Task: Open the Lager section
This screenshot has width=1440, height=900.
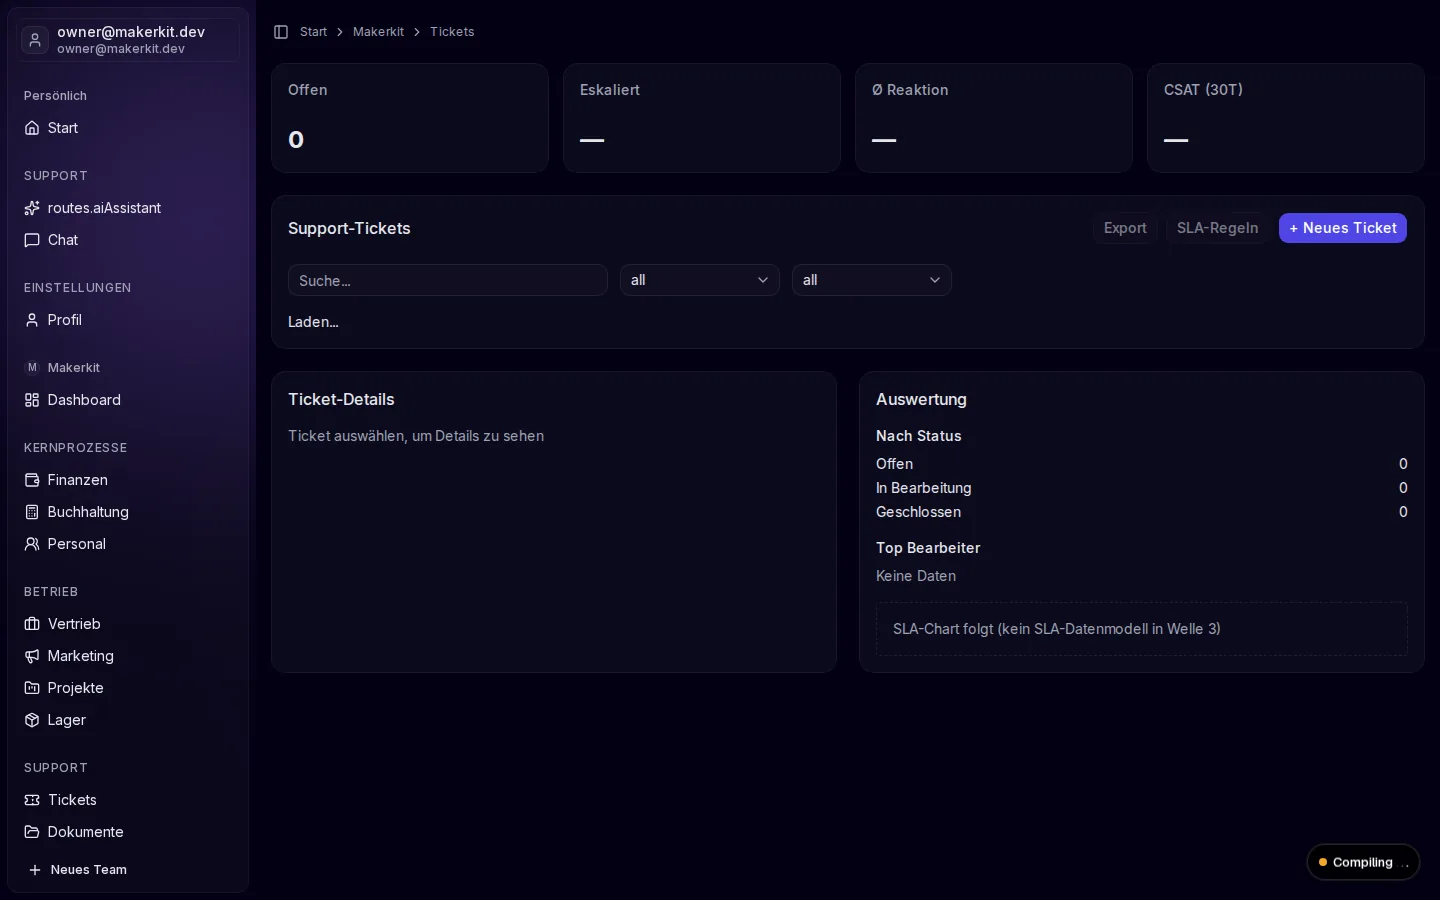Action: (128, 720)
